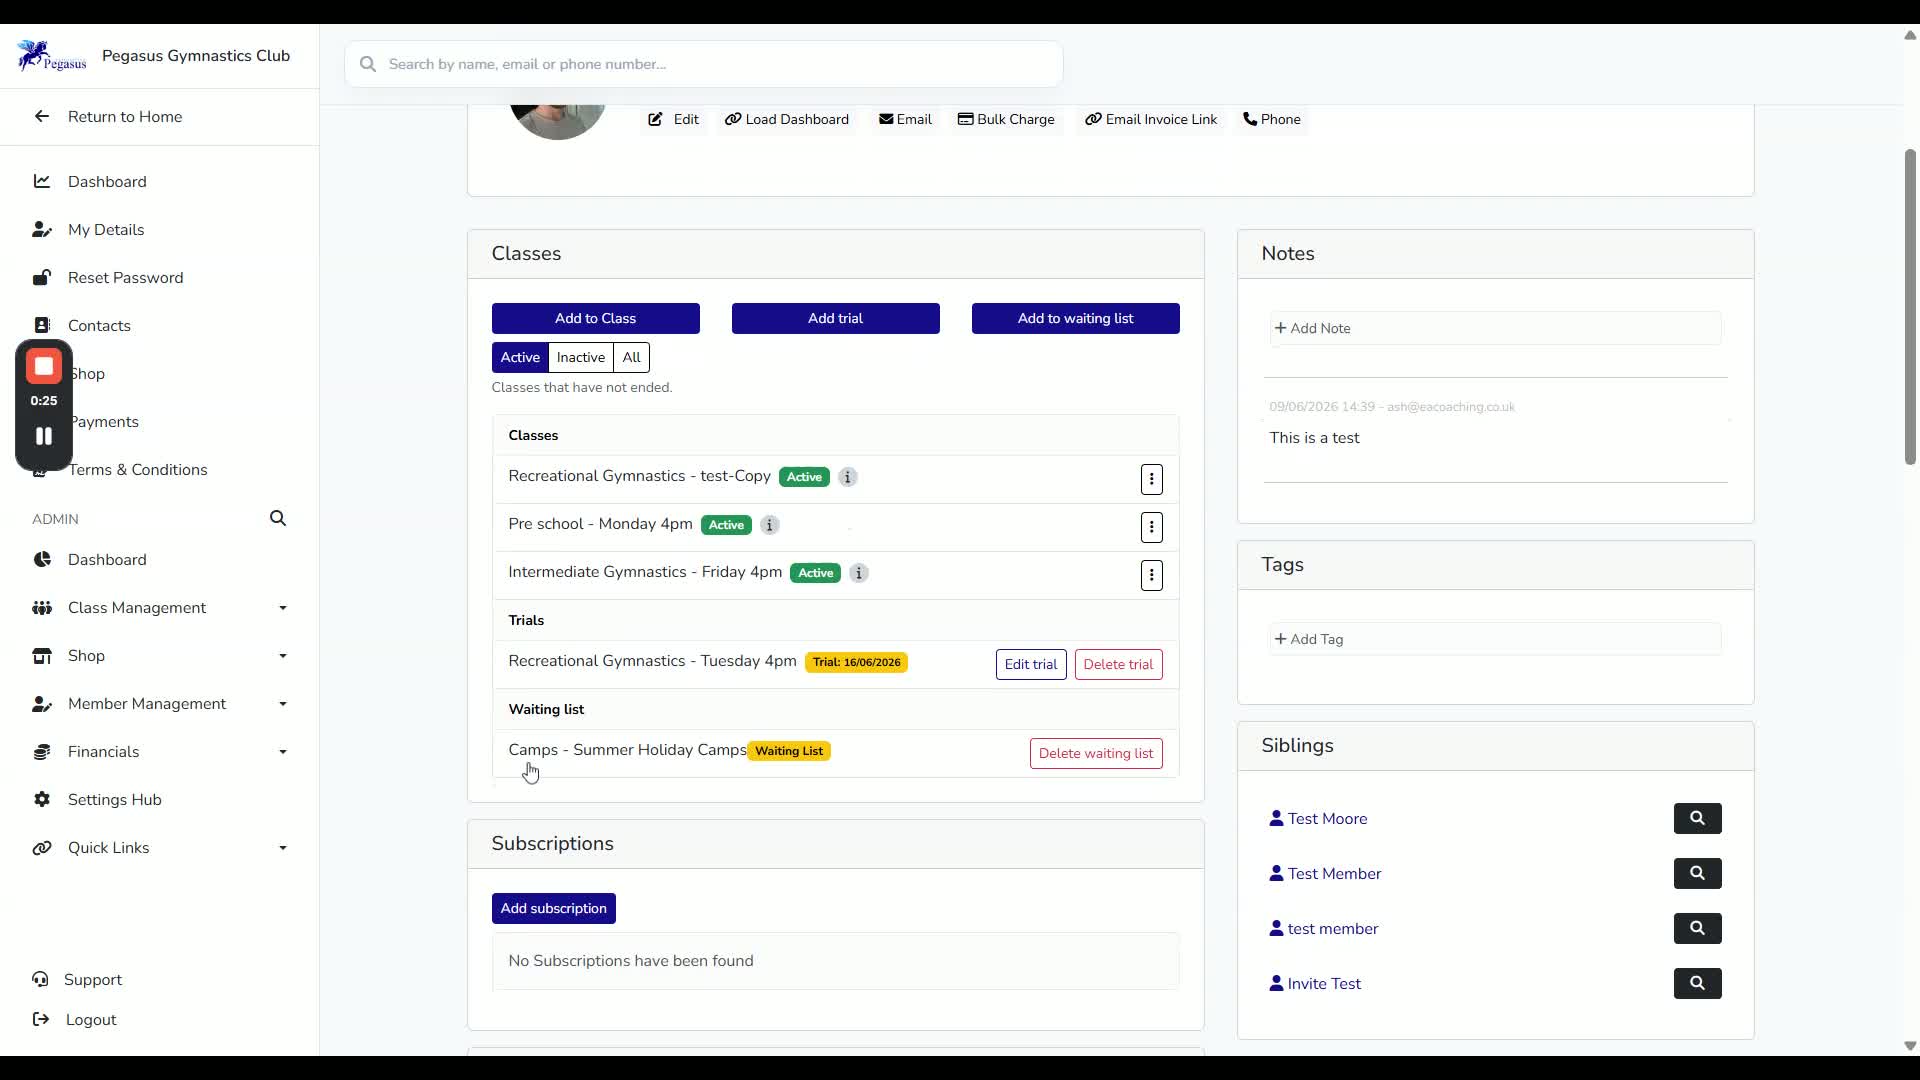
Task: Show Inactive classes filter
Action: coord(580,357)
